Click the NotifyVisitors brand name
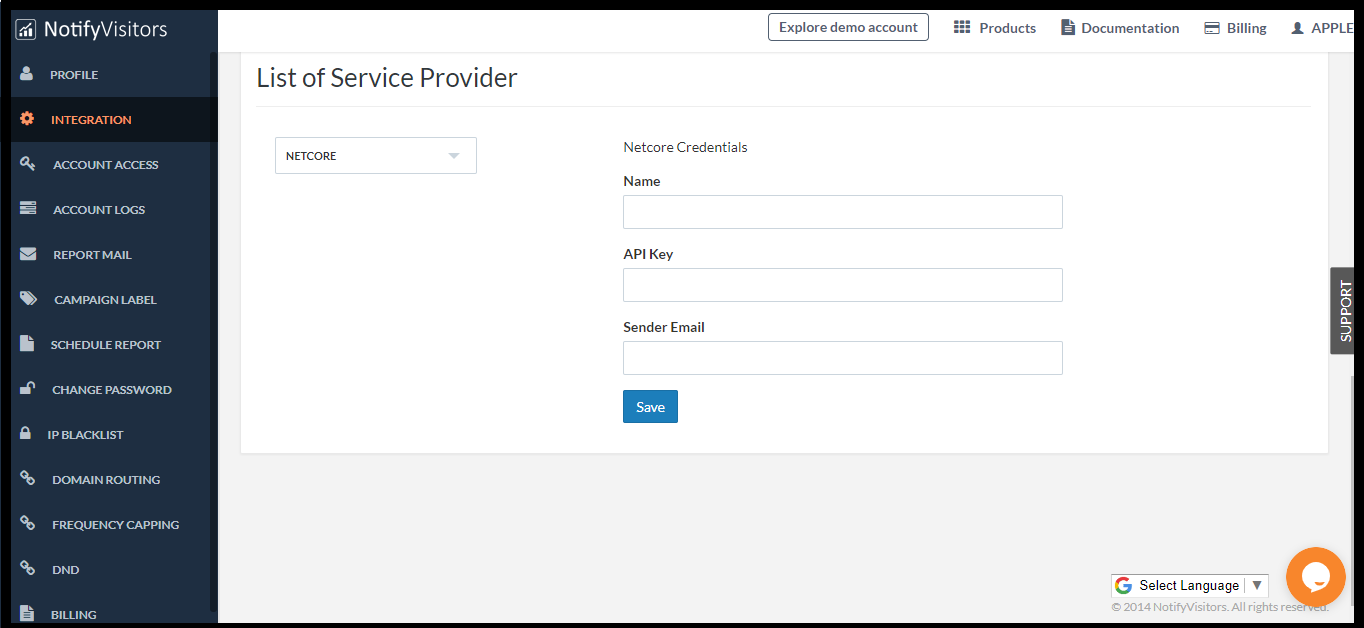 (x=106, y=29)
